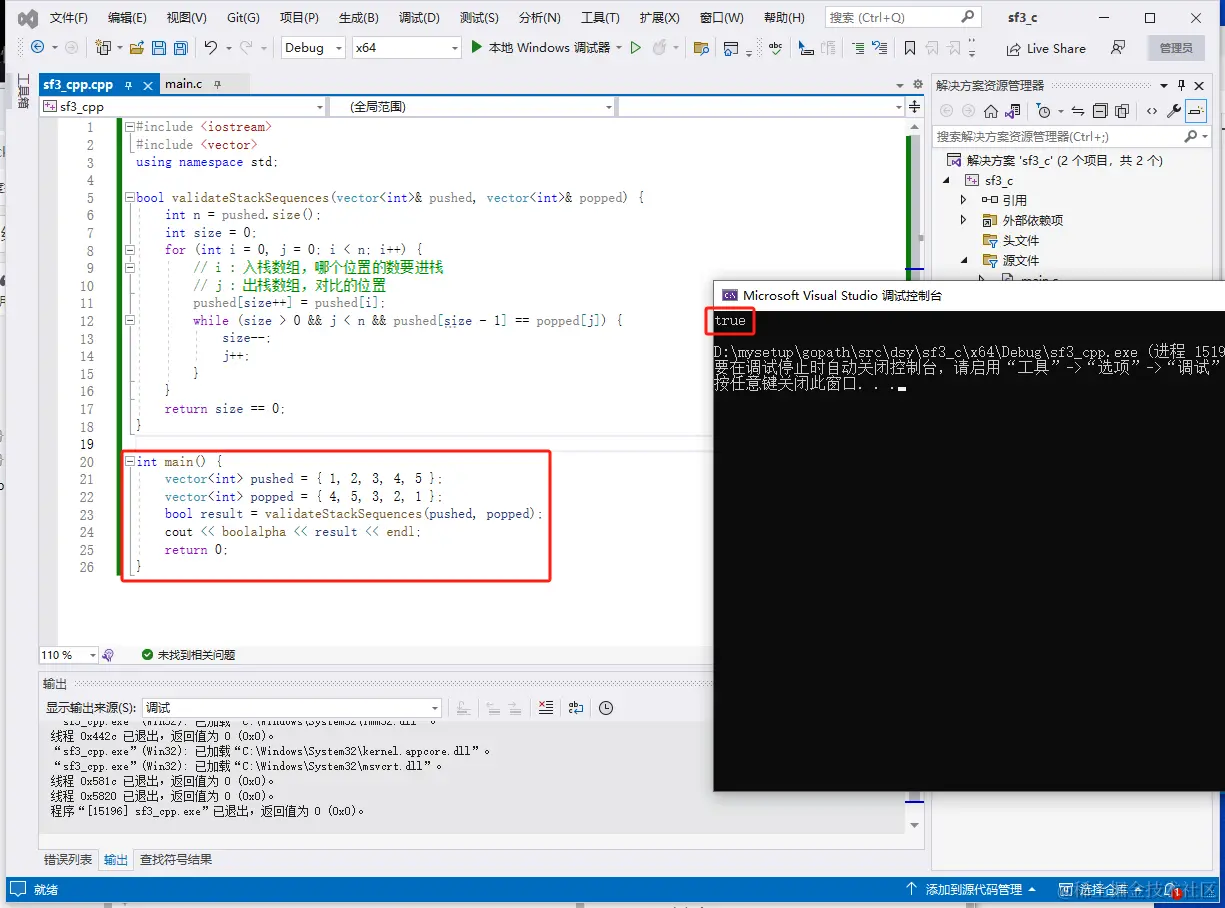Collapse the while loop fold
This screenshot has height=908, width=1225.
tap(130, 321)
